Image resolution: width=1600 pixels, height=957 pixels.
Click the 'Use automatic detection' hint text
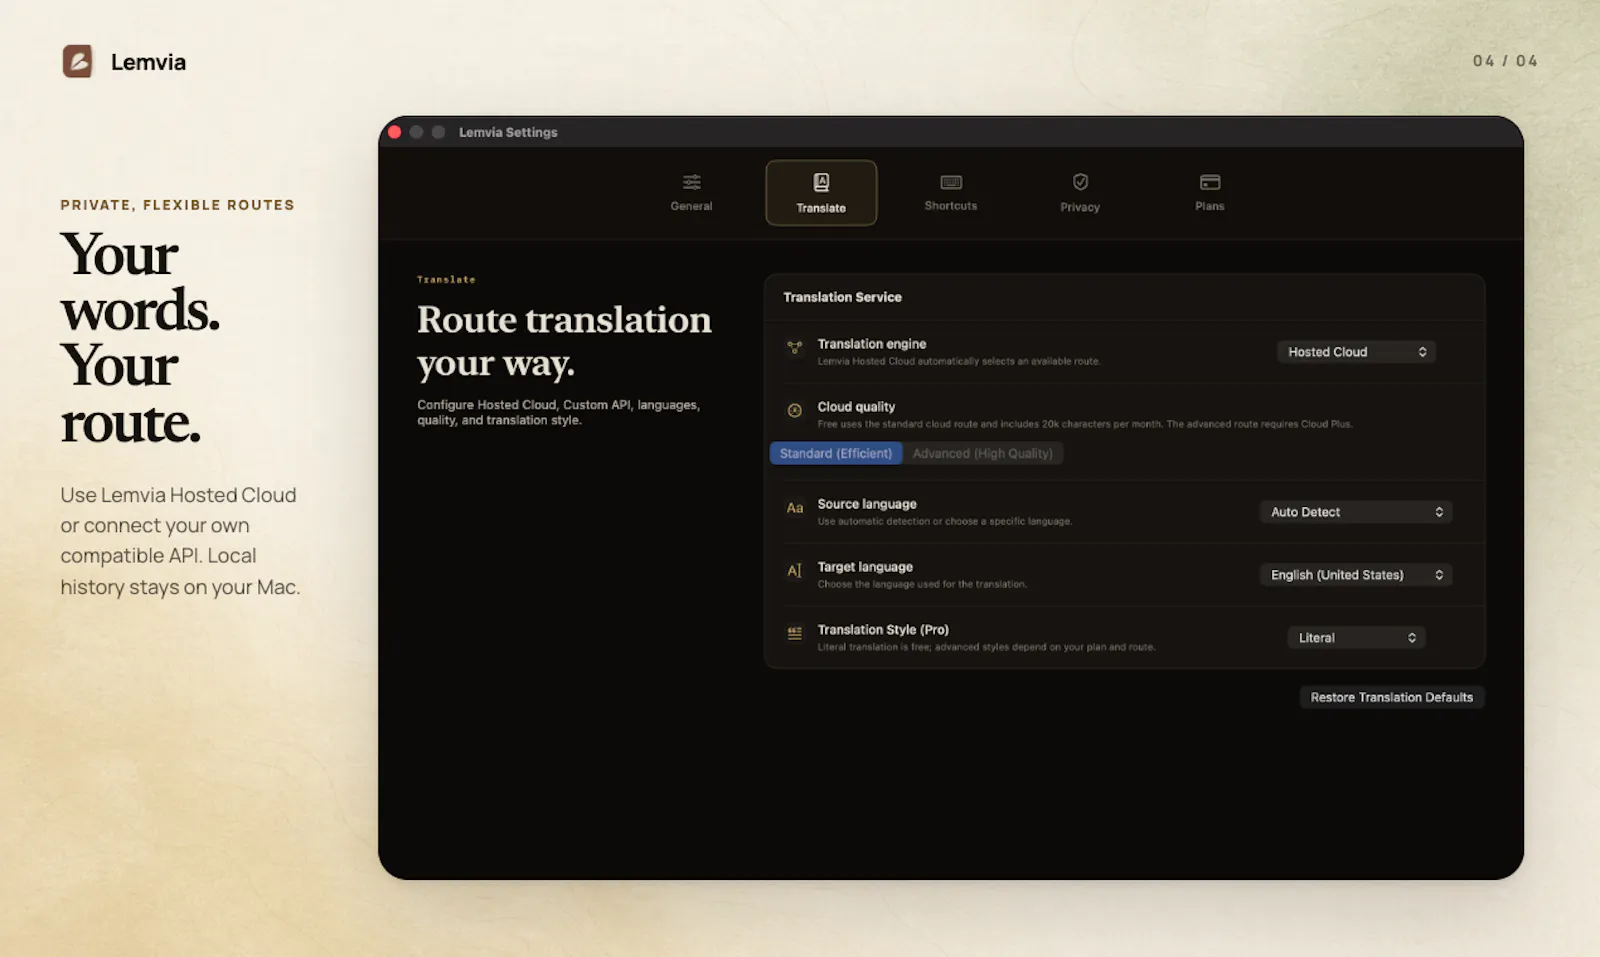click(x=944, y=521)
